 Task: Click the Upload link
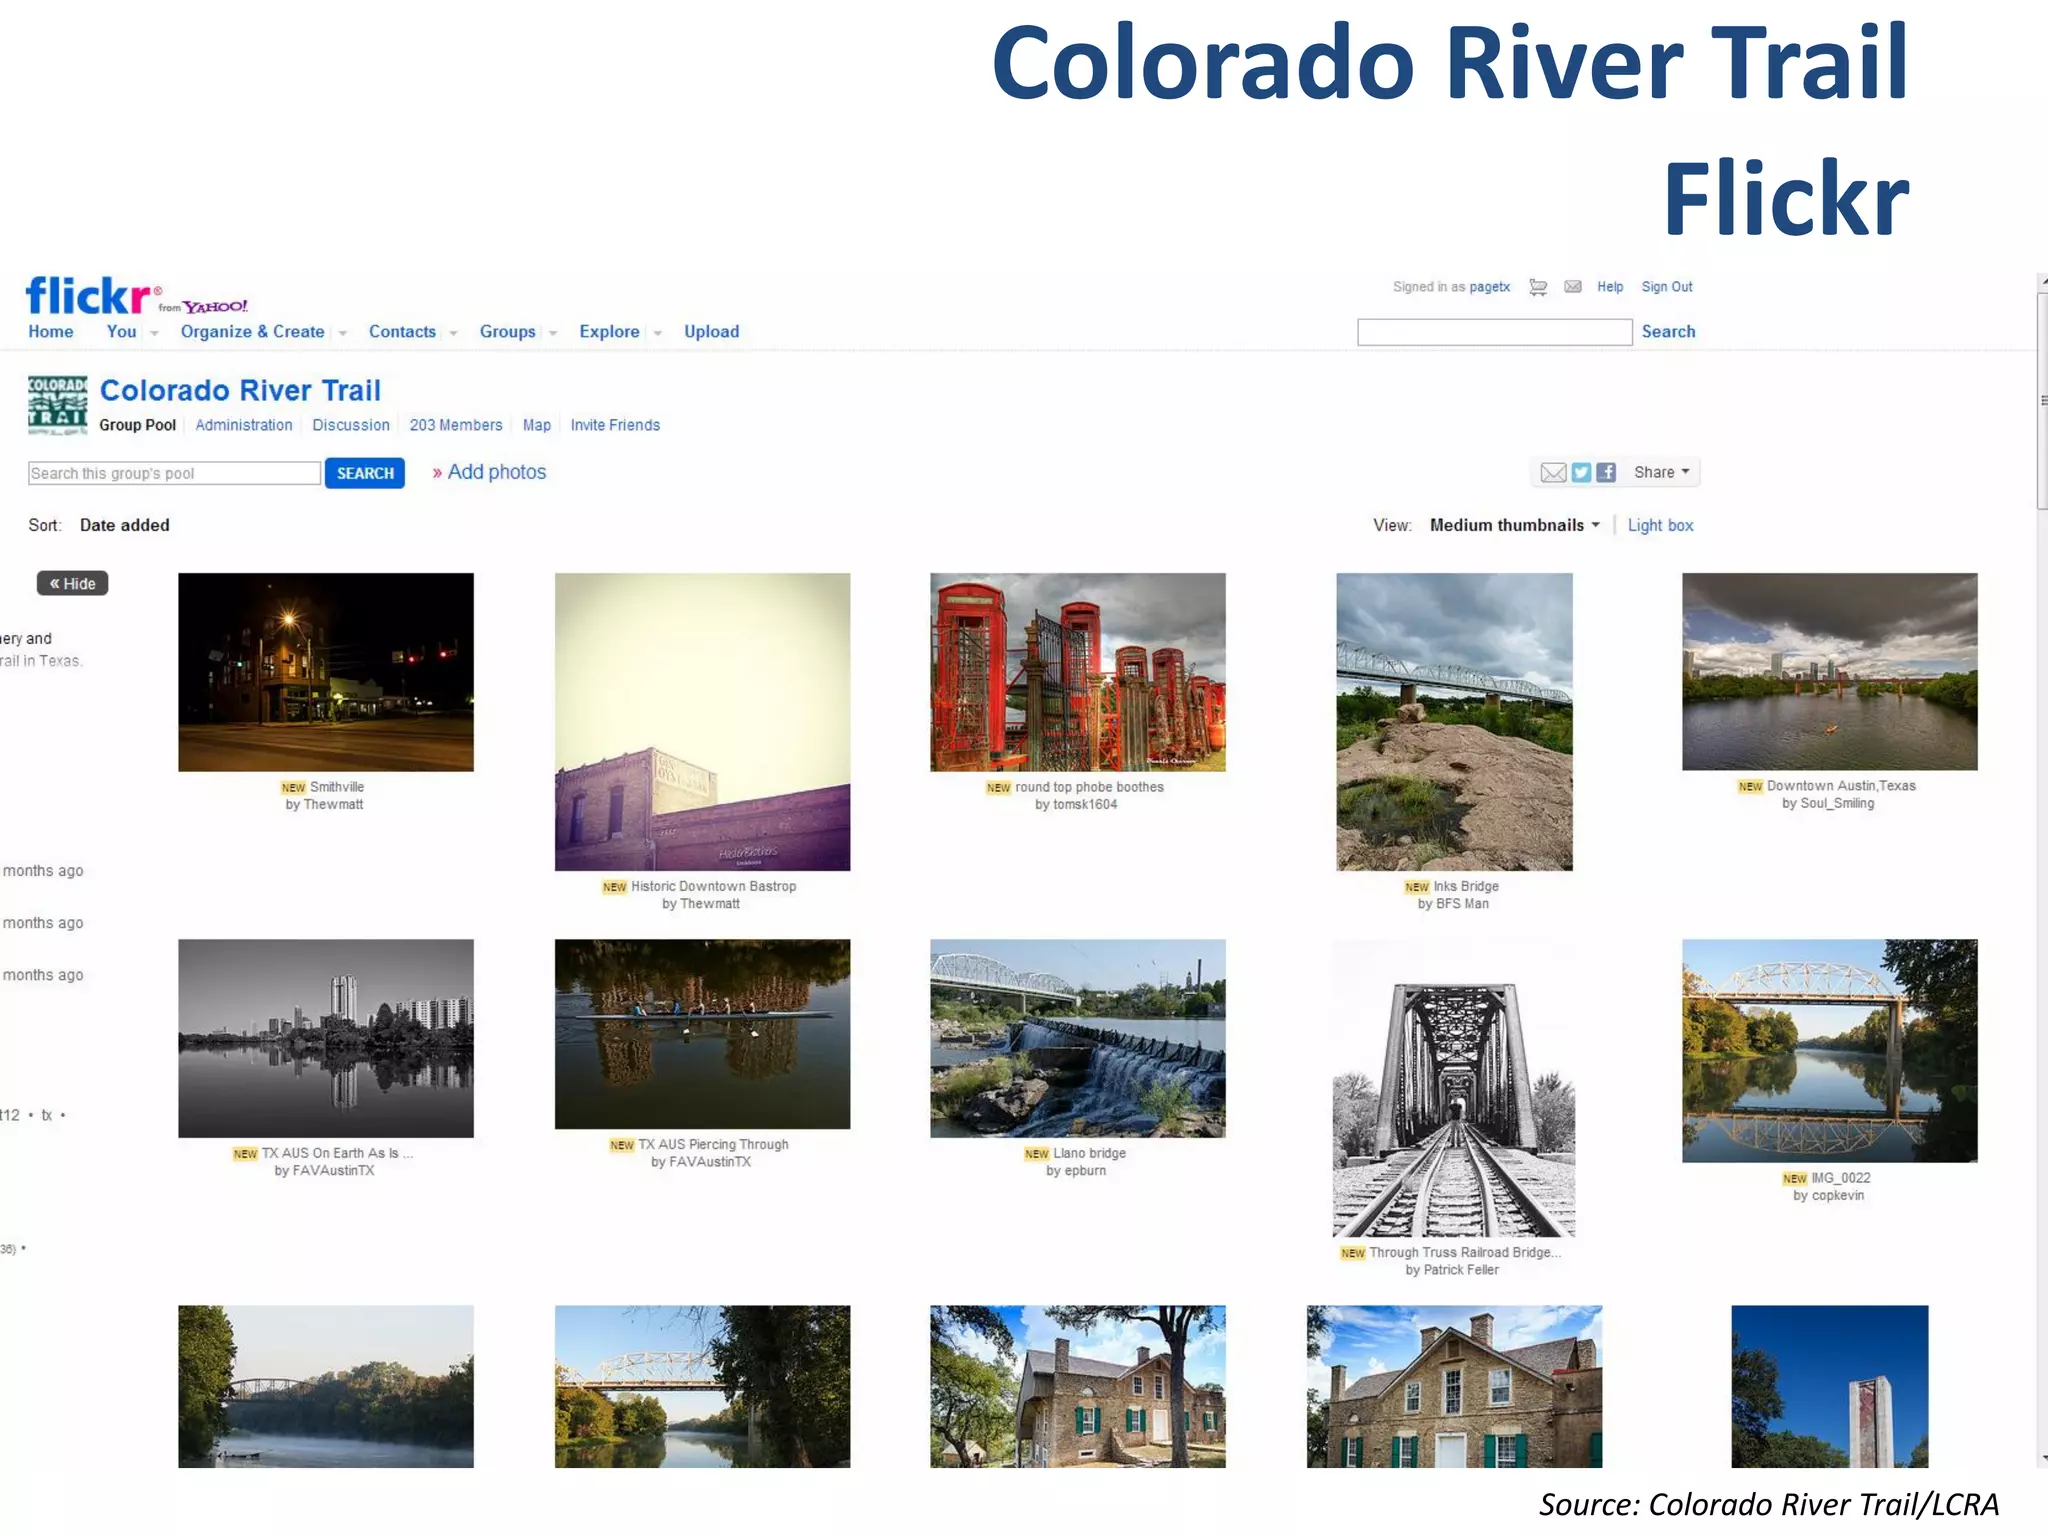[x=711, y=332]
